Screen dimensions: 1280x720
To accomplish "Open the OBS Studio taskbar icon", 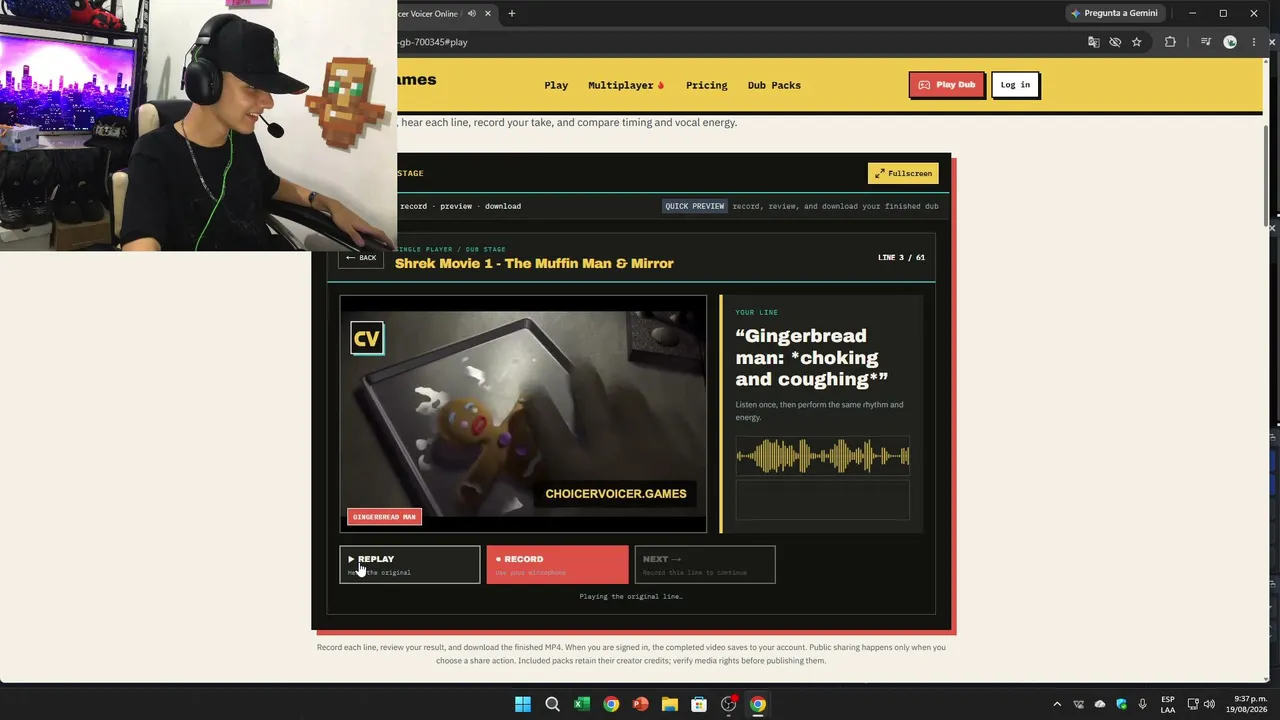I will point(729,704).
